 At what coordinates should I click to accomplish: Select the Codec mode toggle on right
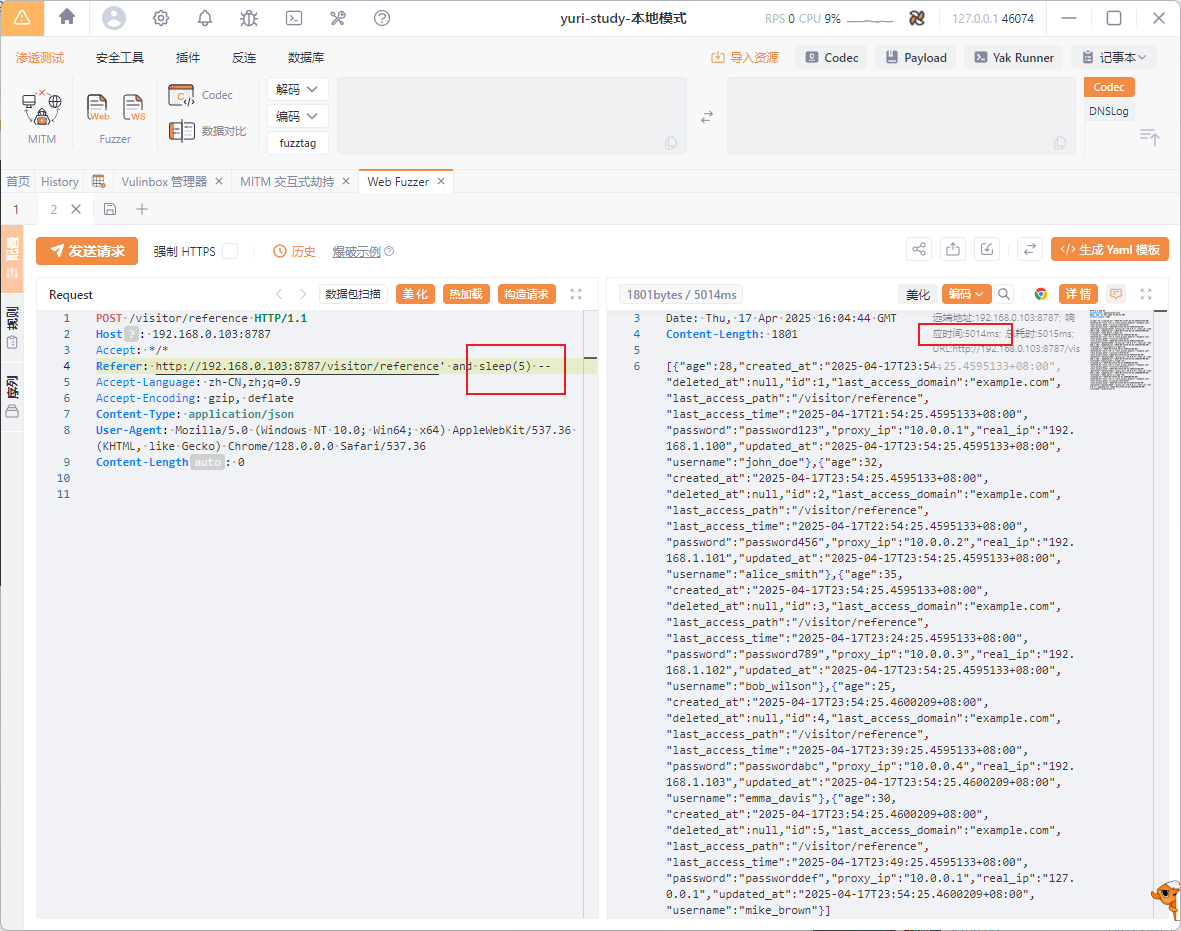click(x=1108, y=87)
